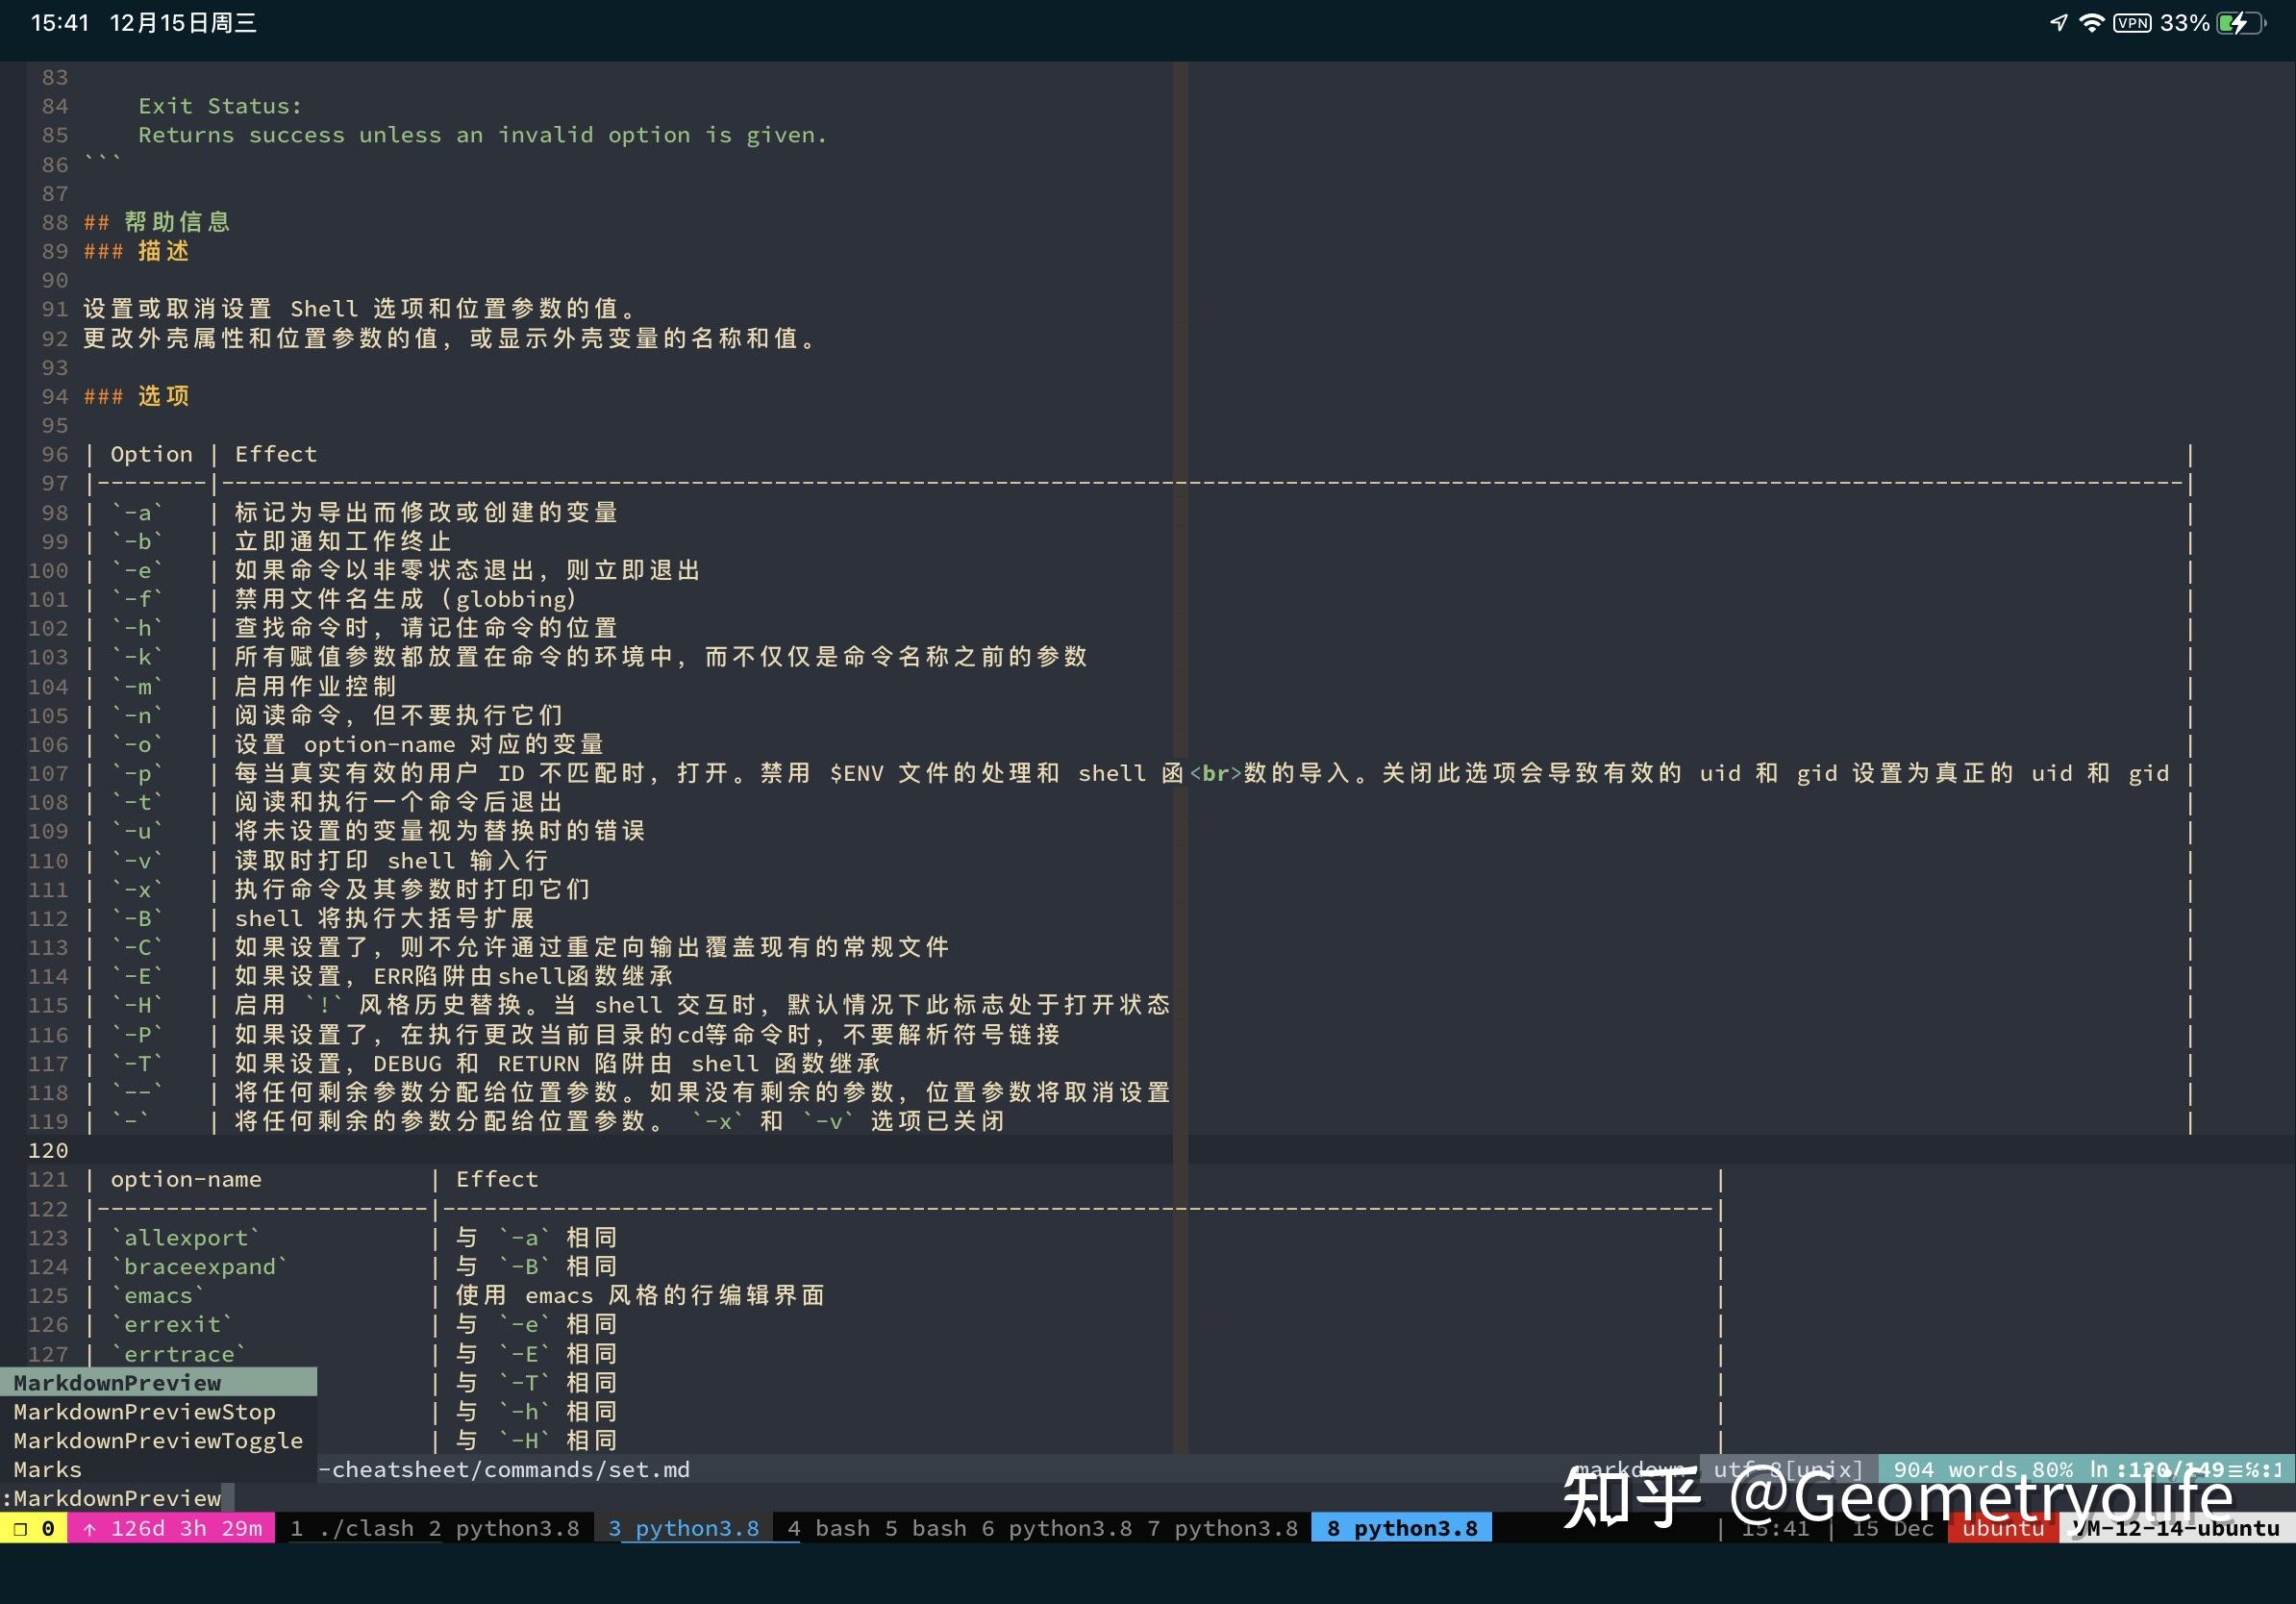
Task: Click the '### 描述' heading on line 89
Action: pos(137,251)
